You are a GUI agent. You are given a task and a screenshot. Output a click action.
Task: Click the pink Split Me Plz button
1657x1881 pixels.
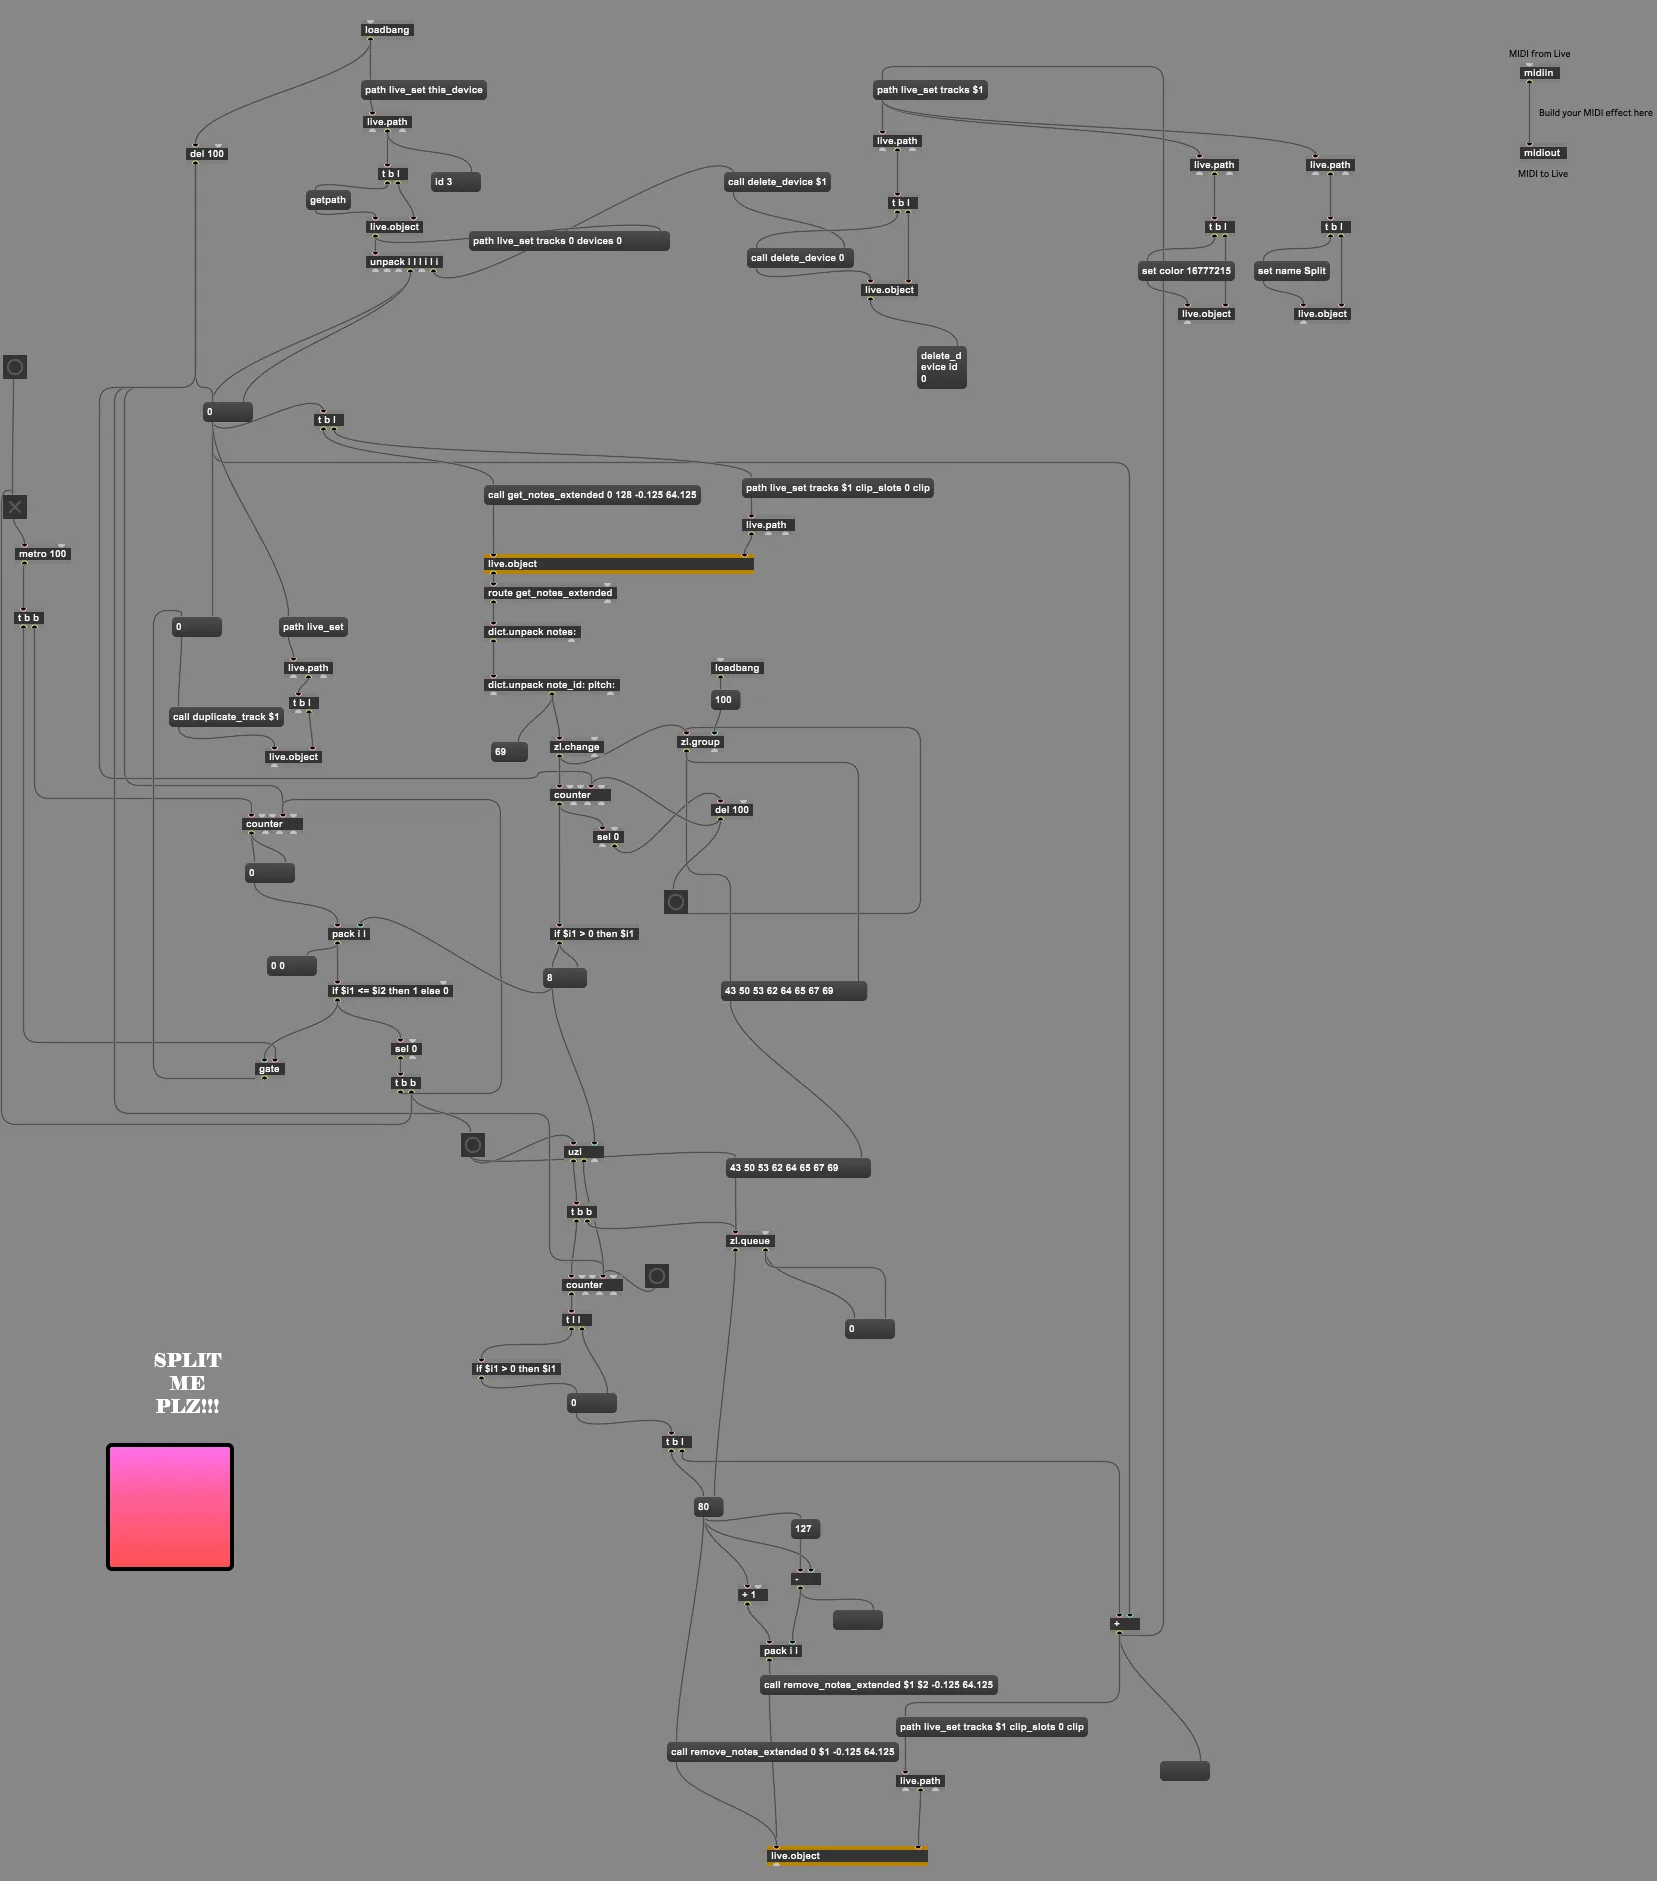coord(170,1507)
